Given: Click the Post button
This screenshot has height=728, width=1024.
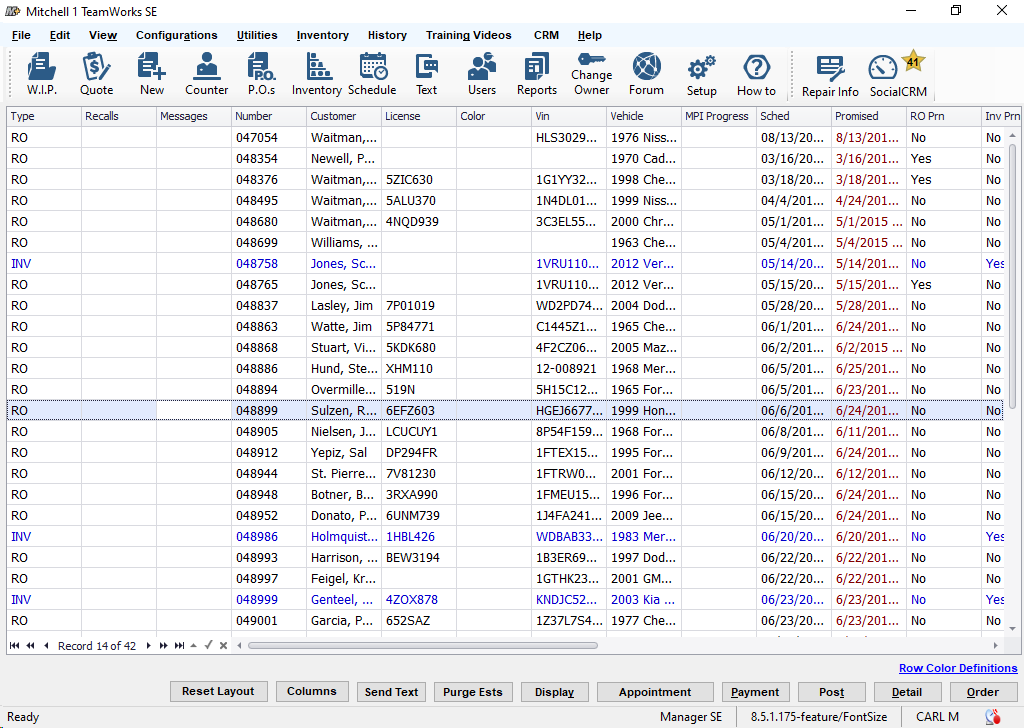Looking at the screenshot, I should tap(831, 692).
